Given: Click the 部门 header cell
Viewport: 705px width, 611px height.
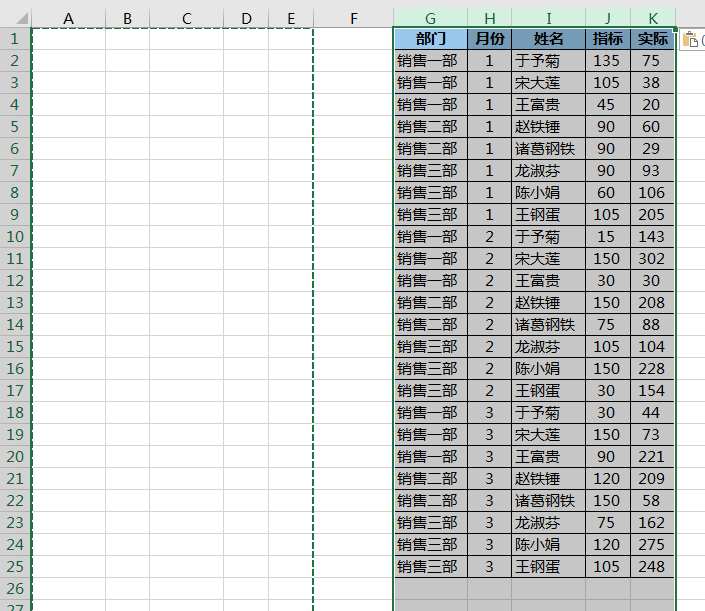Looking at the screenshot, I should click(x=431, y=39).
